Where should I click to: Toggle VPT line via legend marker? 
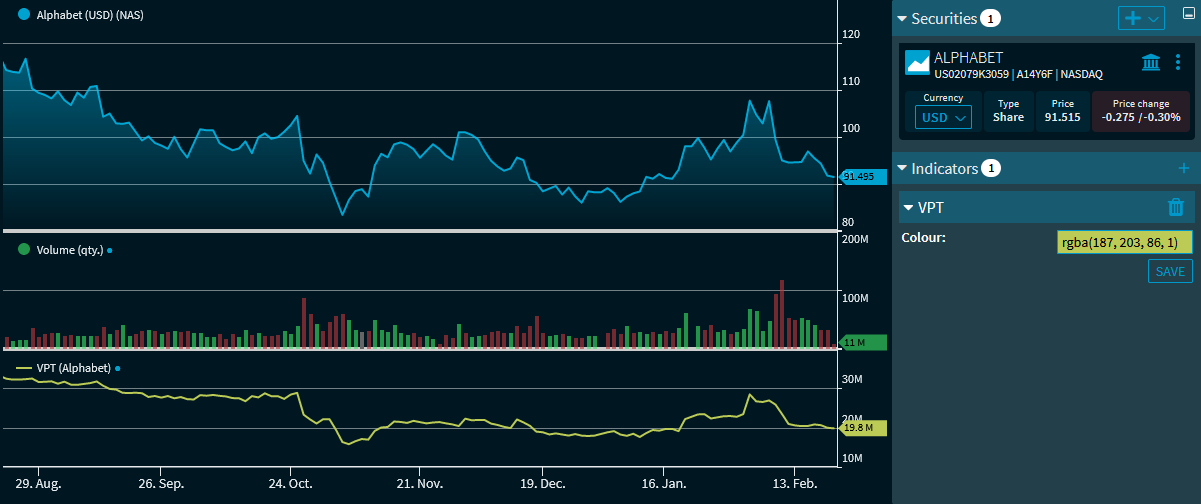(x=25, y=368)
